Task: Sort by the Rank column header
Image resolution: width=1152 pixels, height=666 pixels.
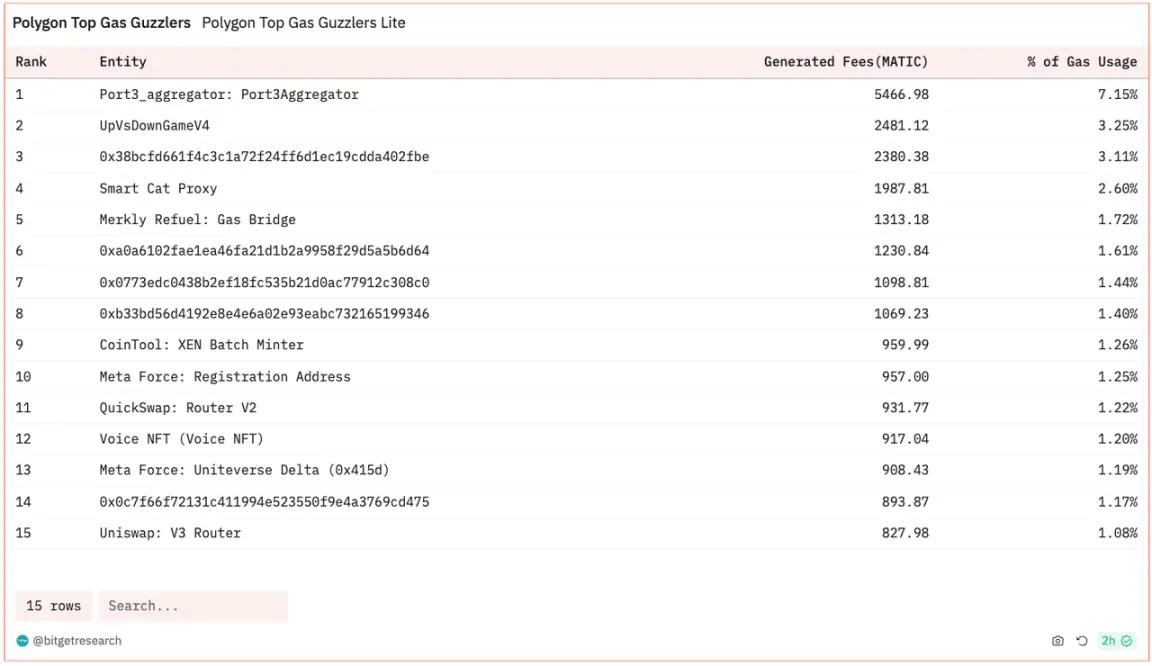Action: coord(31,62)
